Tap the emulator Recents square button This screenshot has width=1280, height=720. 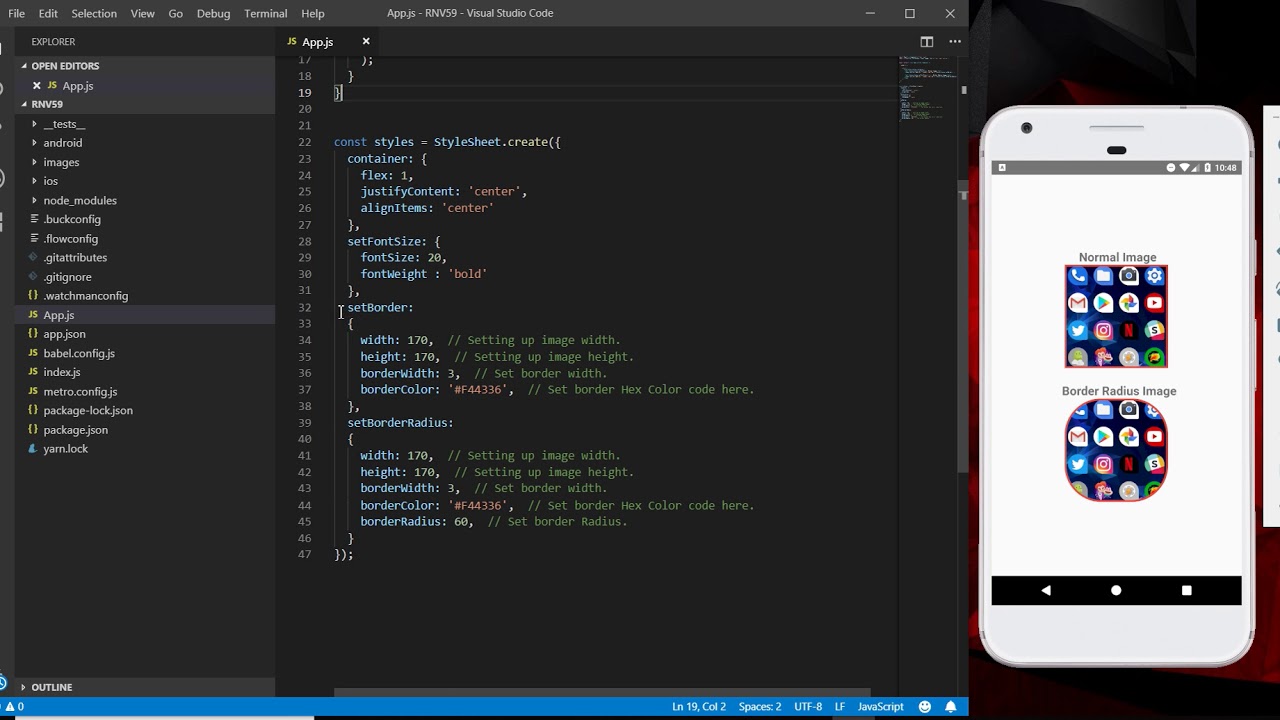click(1187, 590)
